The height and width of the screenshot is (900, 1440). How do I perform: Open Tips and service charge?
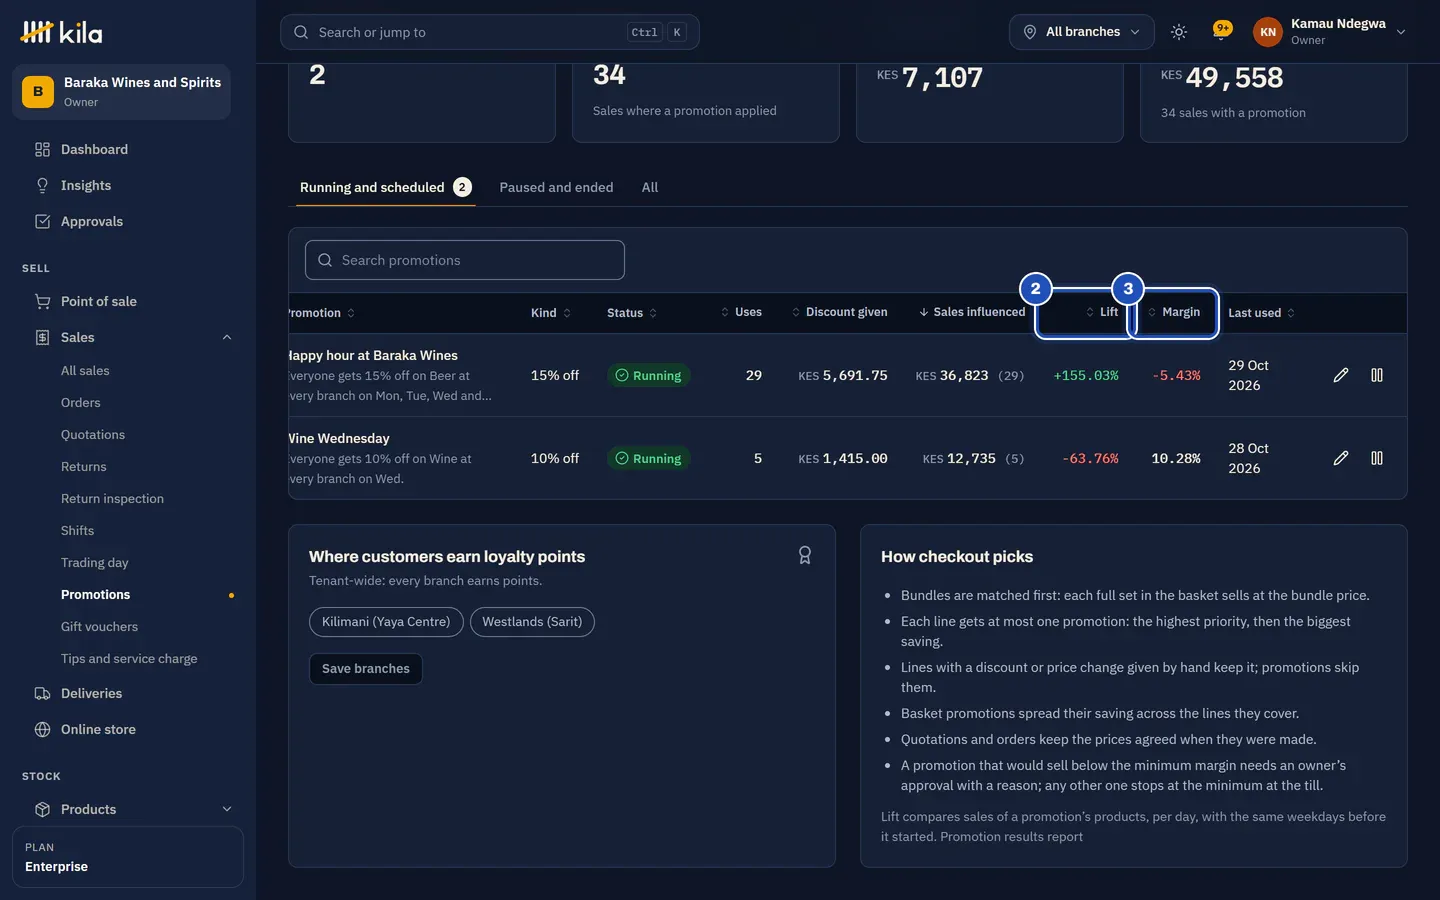pyautogui.click(x=129, y=659)
